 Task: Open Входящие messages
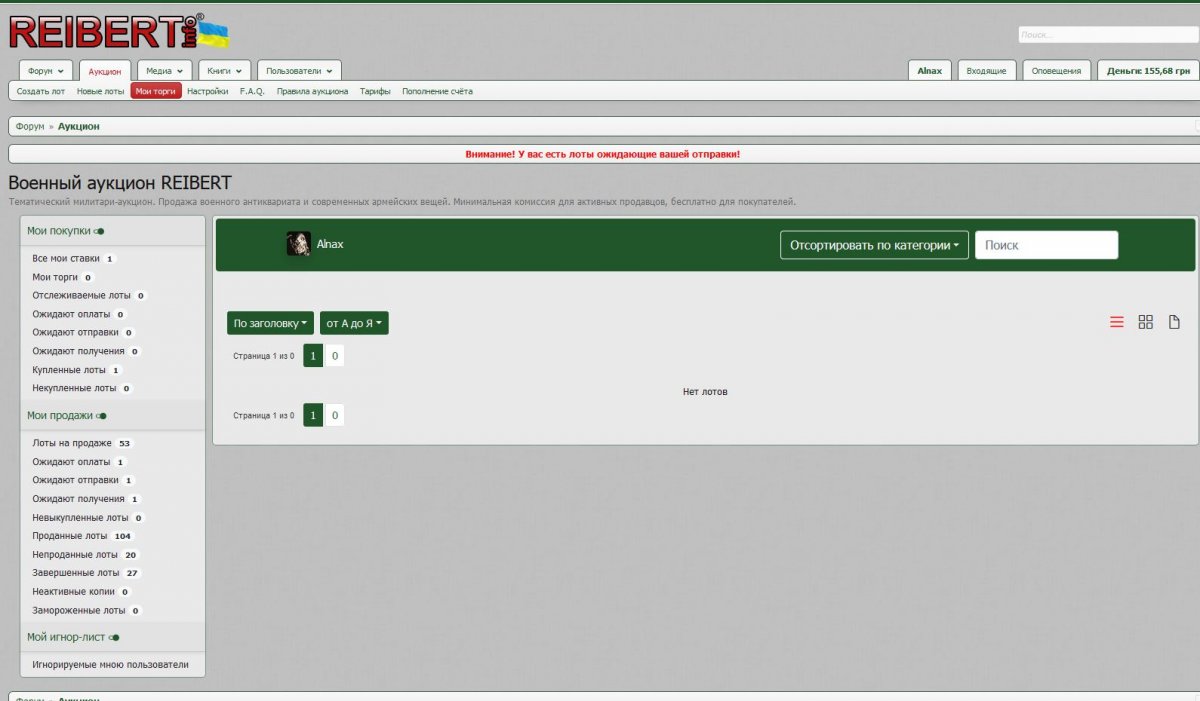point(986,71)
